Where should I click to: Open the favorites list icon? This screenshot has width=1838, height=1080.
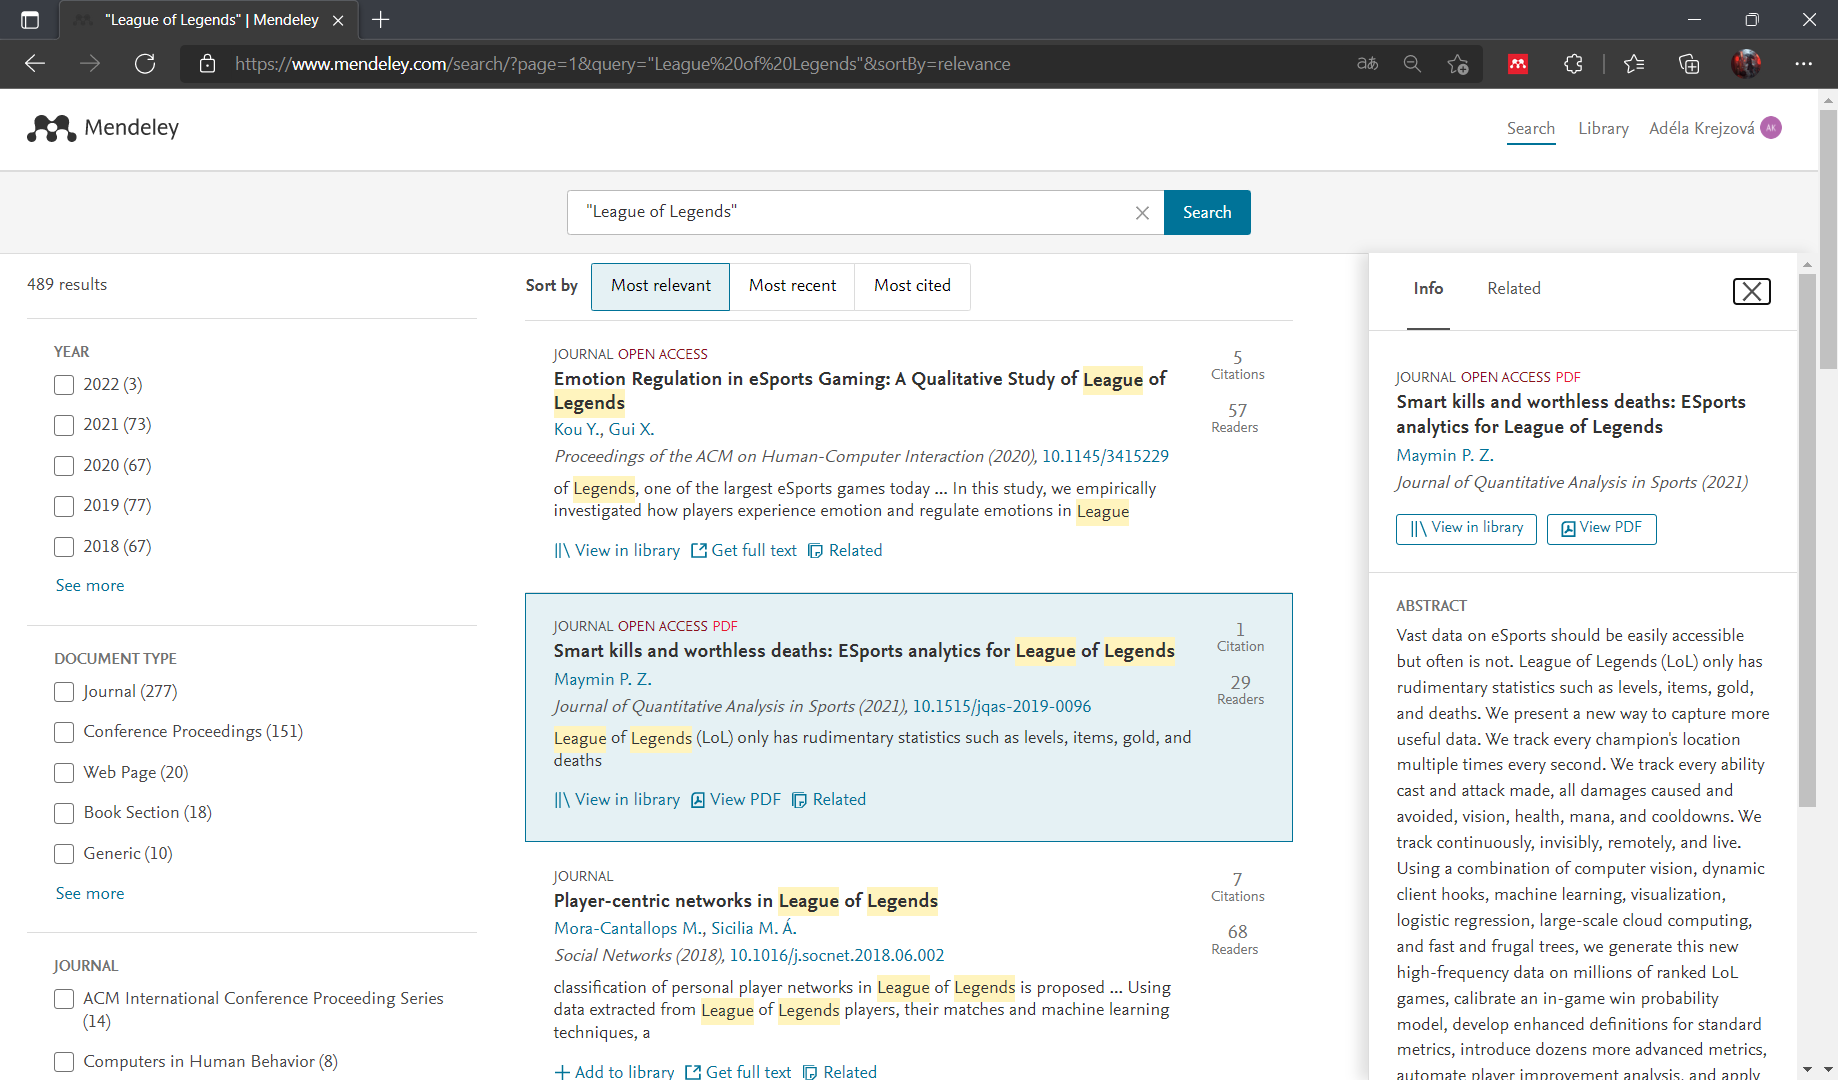pyautogui.click(x=1634, y=64)
